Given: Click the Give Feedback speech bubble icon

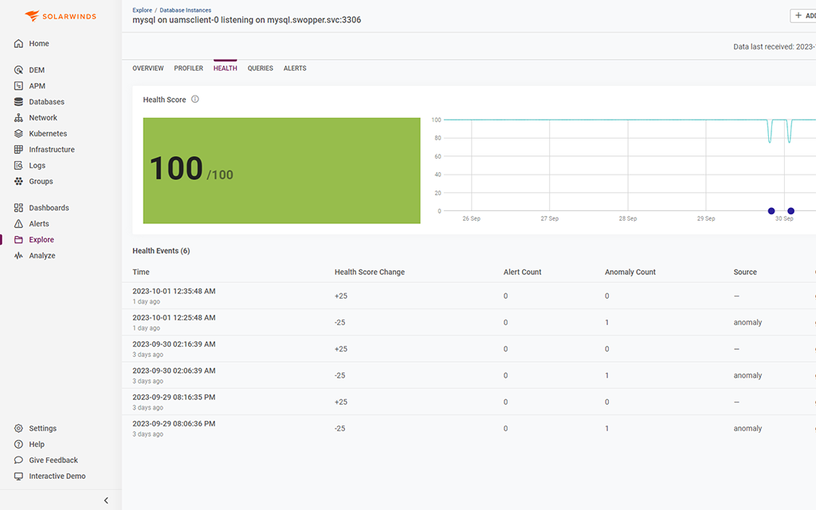Looking at the screenshot, I should (x=19, y=460).
